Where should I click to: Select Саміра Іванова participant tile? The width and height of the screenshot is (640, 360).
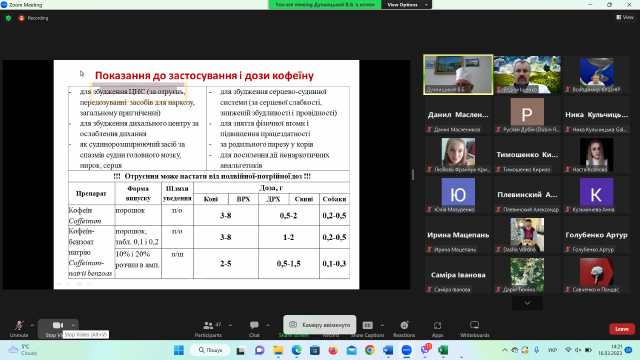458,275
